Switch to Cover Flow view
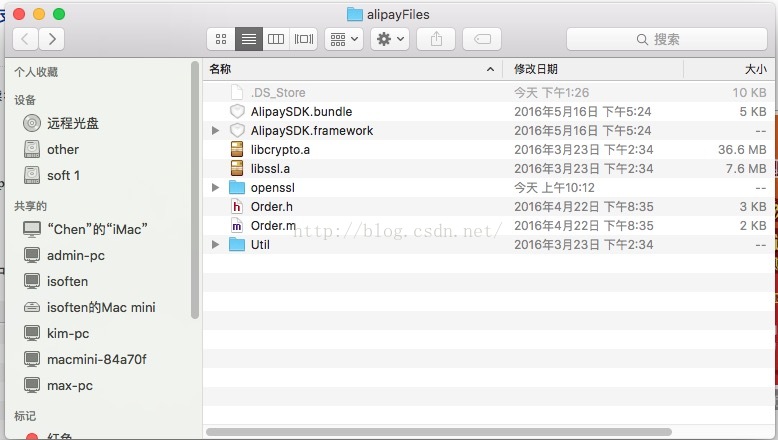This screenshot has width=778, height=440. coord(304,39)
